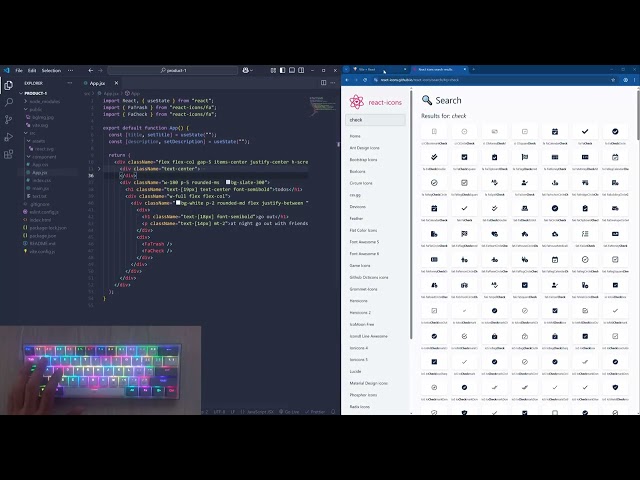Collapse the PRODUCT-1 root folder
The image size is (640, 480).
coord(21,93)
